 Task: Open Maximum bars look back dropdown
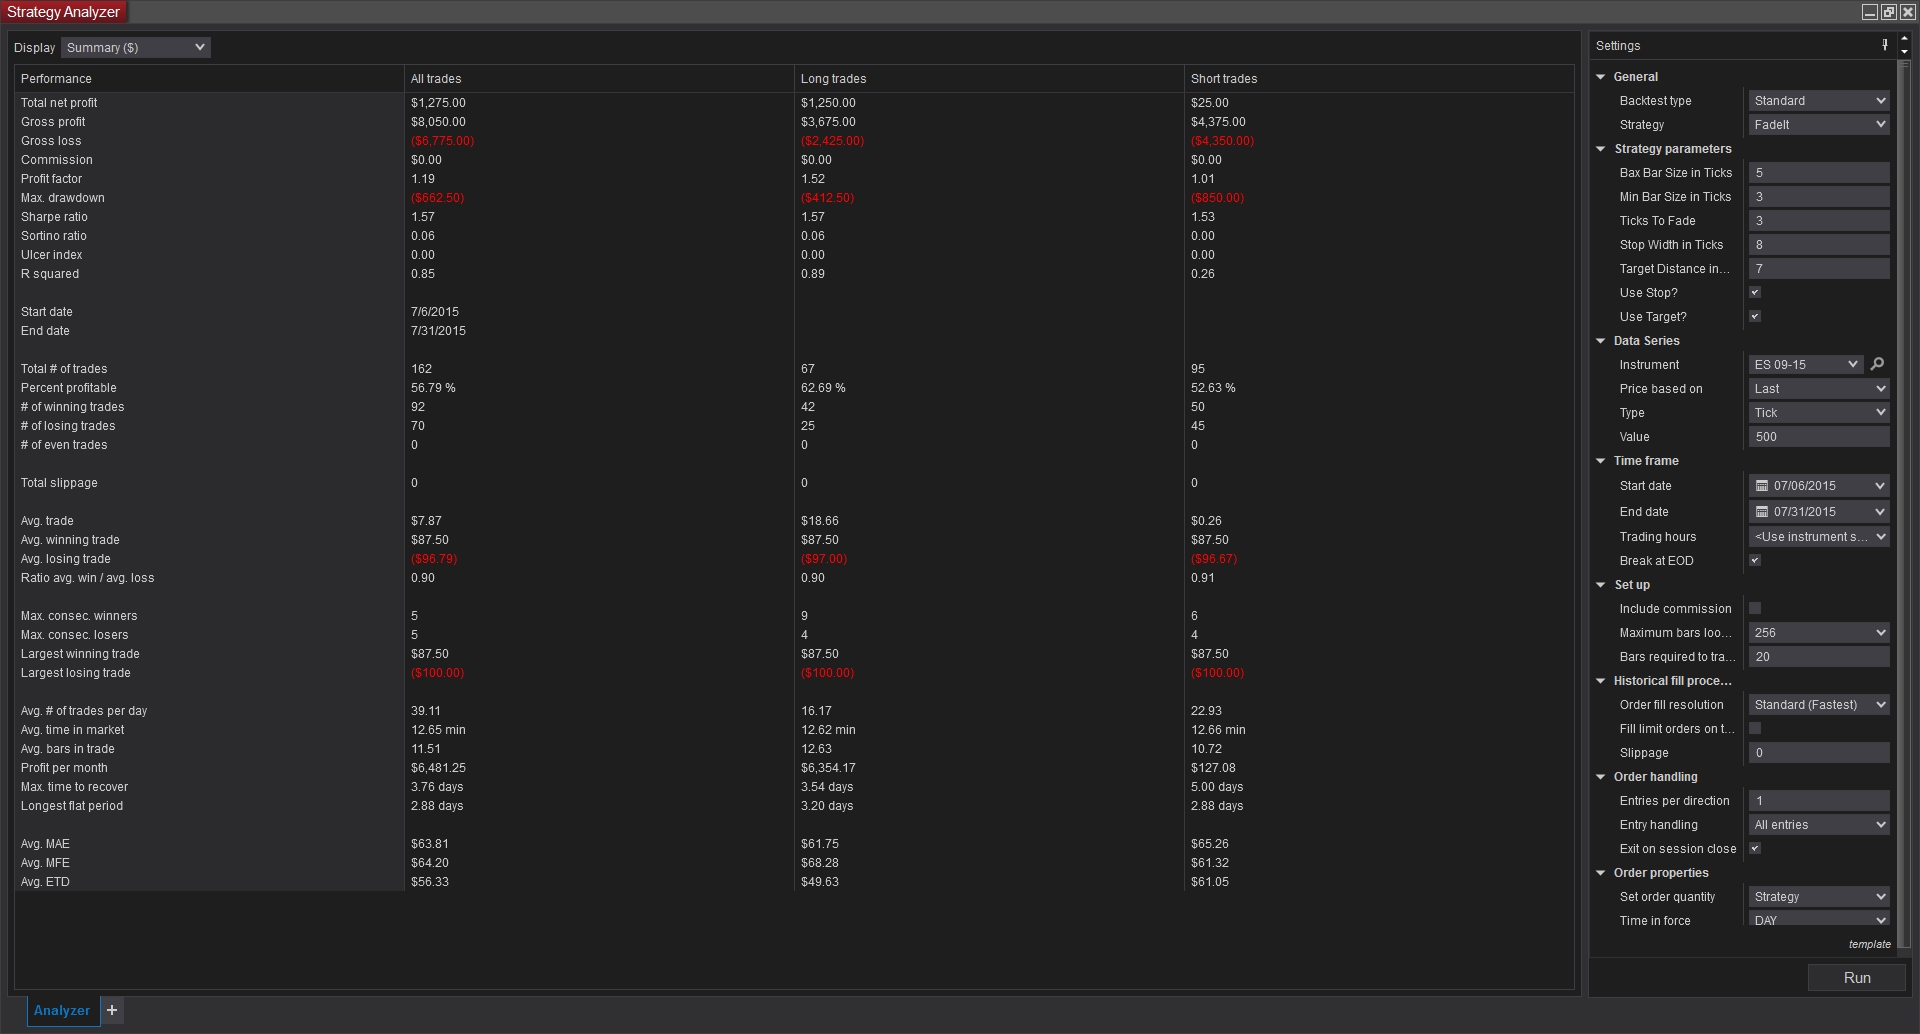(1819, 633)
